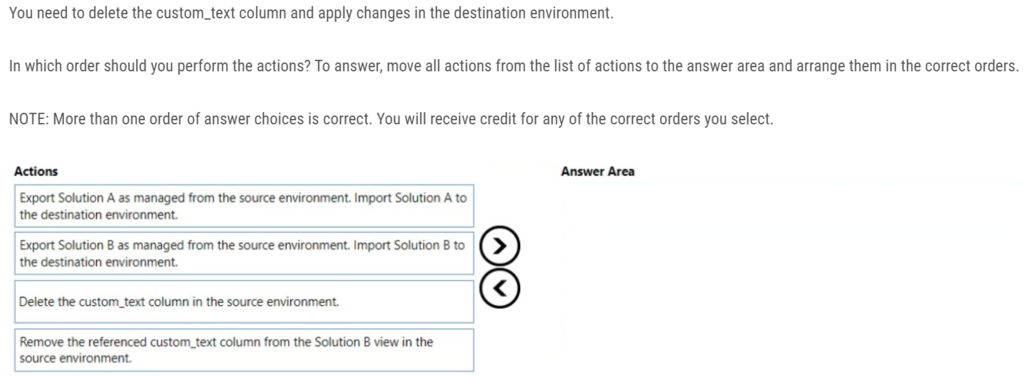Click the left arrow move-back button
The height and width of the screenshot is (388, 1024).
(500, 288)
